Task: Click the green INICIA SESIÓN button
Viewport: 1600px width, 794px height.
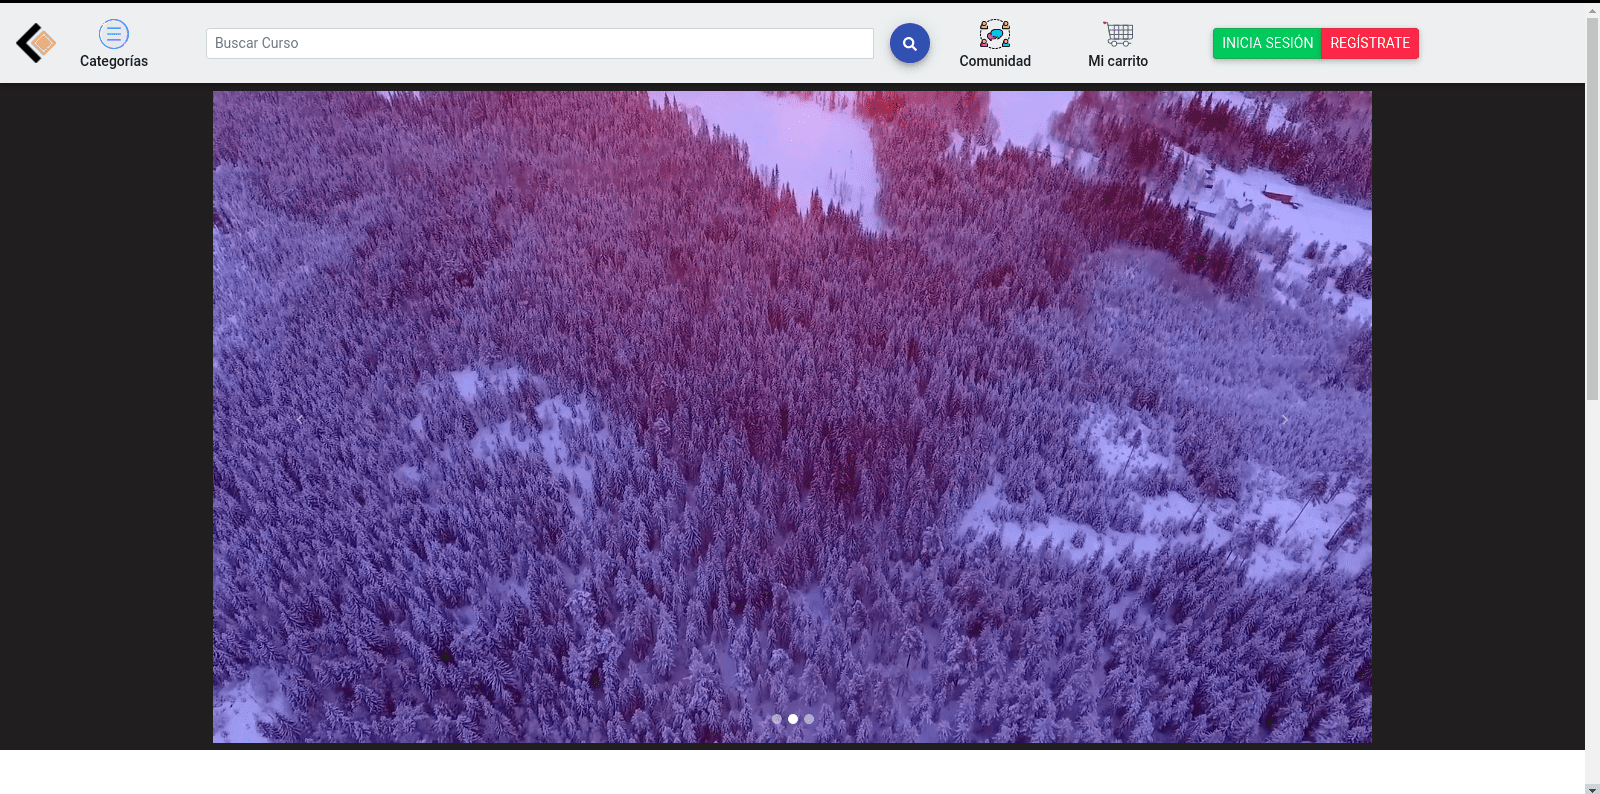Action: (1267, 43)
